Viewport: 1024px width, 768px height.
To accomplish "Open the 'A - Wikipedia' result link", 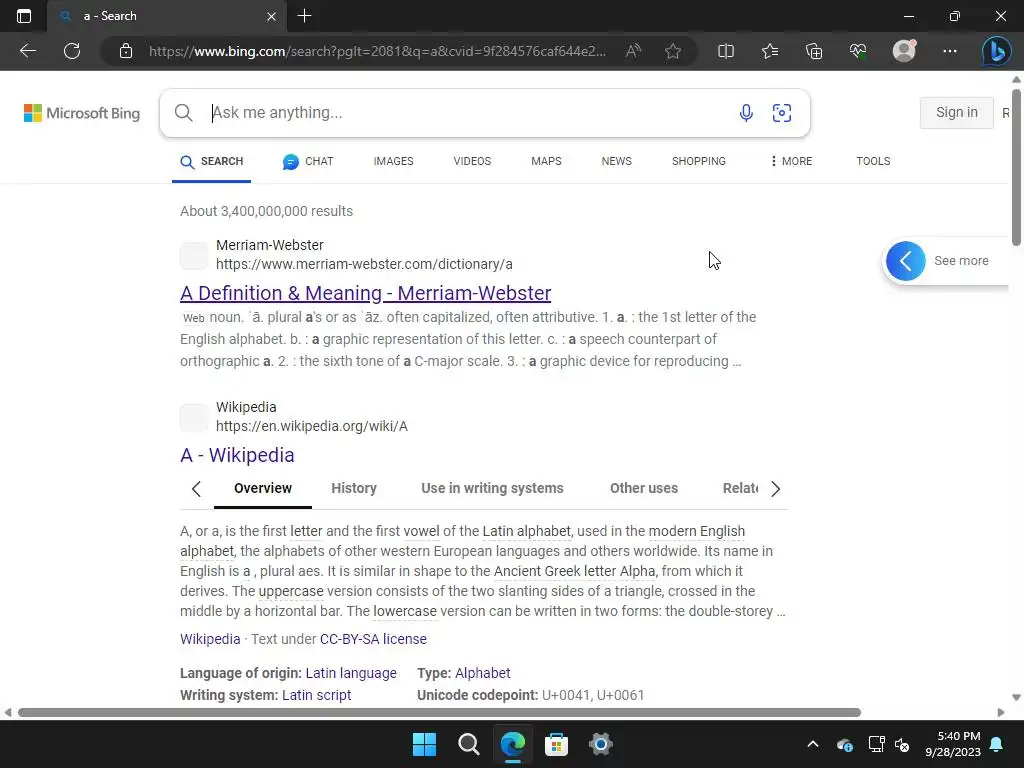I will (x=237, y=455).
